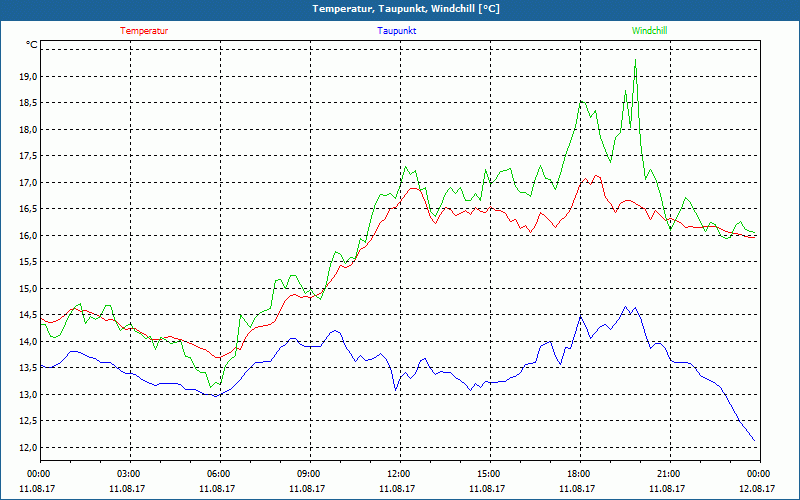800x500 pixels.
Task: Click the 13,5 y-axis value
Action: [28, 368]
